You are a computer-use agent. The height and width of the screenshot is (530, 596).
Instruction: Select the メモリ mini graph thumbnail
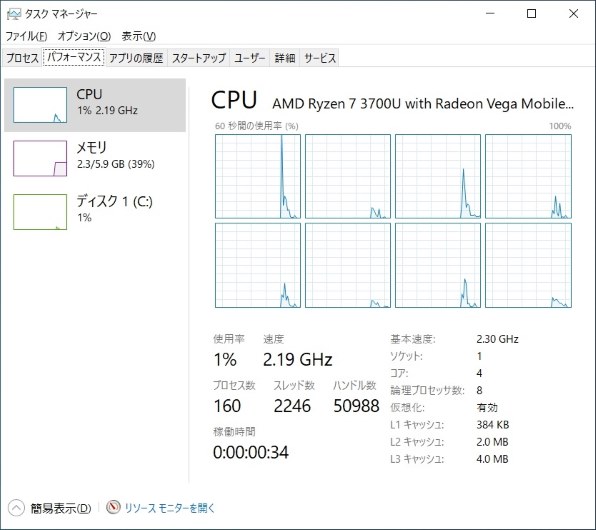tap(40, 159)
